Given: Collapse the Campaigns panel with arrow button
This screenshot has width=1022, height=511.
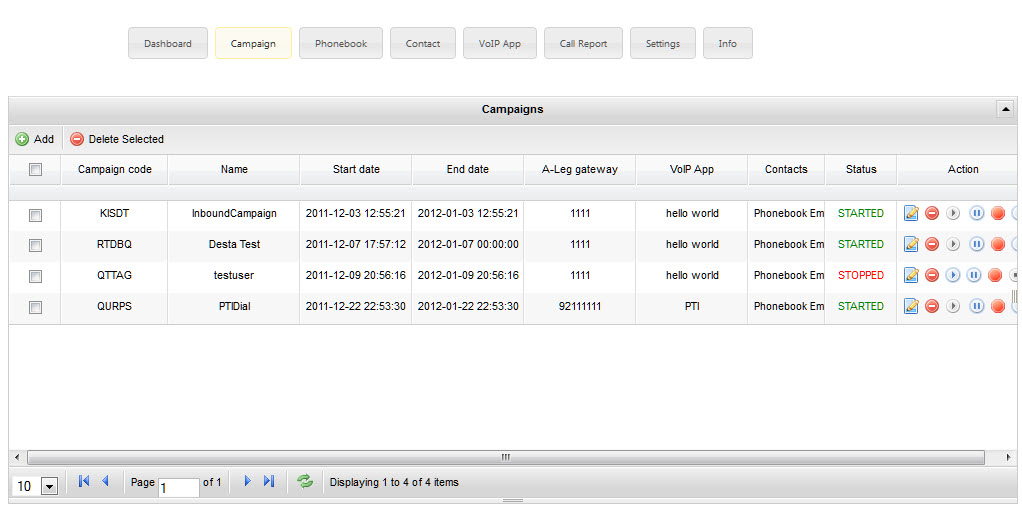Looking at the screenshot, I should coord(1004,109).
